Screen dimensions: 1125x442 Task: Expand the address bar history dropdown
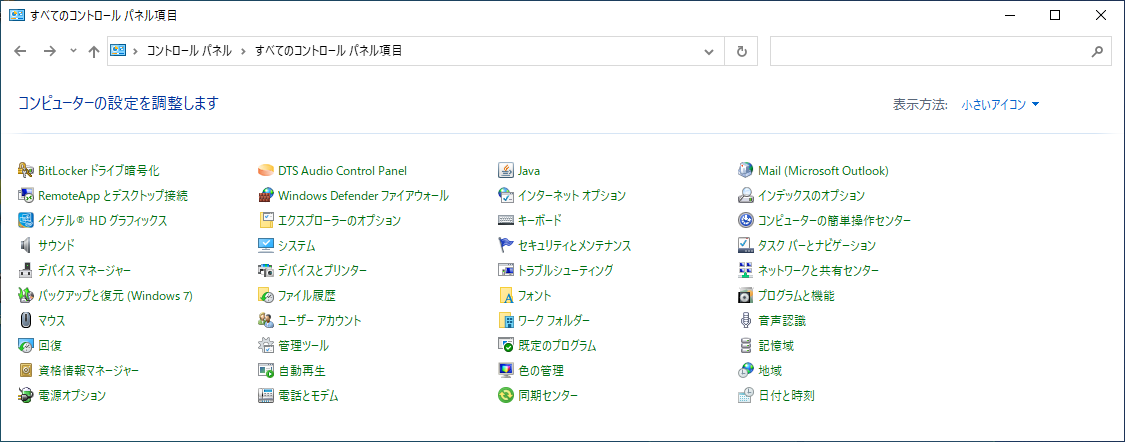709,52
